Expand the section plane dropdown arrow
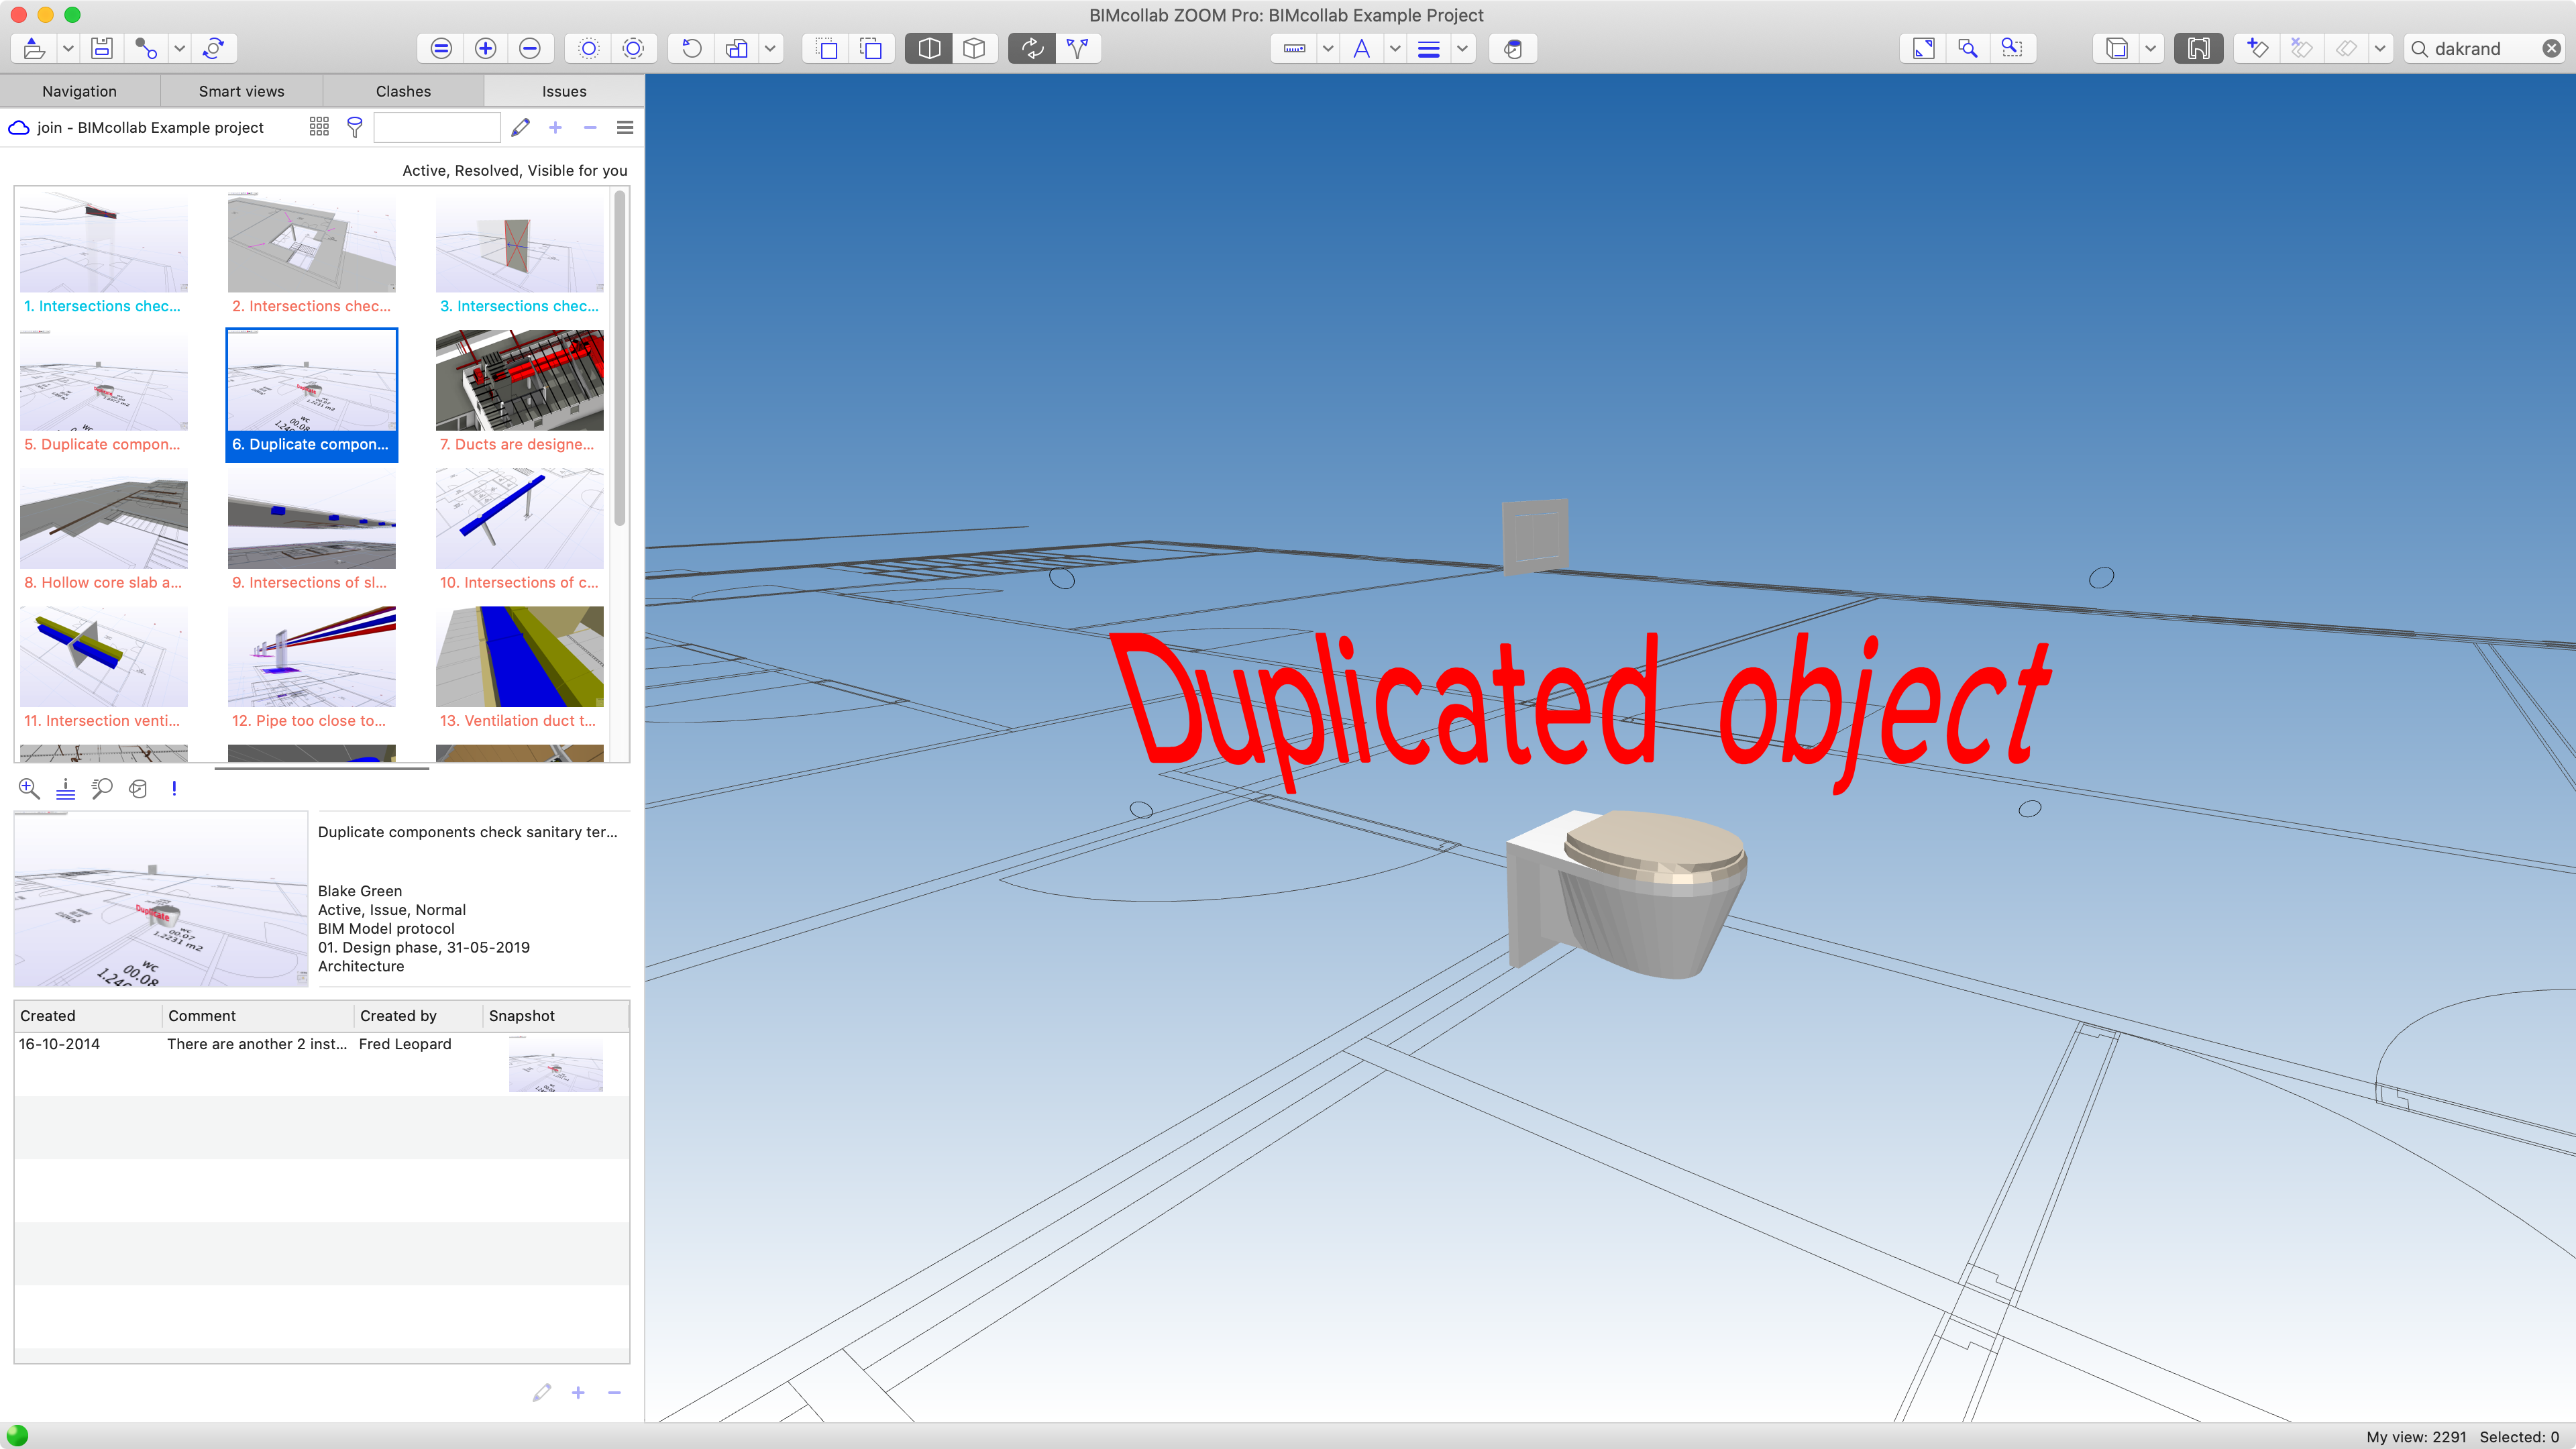 [2380, 48]
